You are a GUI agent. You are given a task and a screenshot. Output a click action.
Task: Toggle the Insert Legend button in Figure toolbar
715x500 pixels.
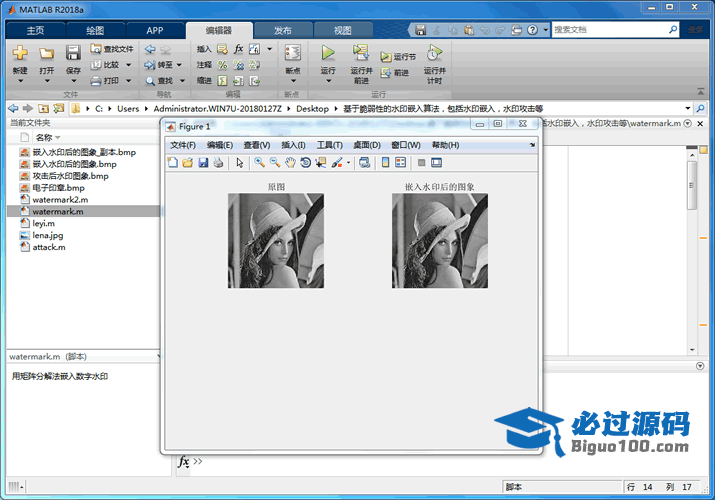401,162
